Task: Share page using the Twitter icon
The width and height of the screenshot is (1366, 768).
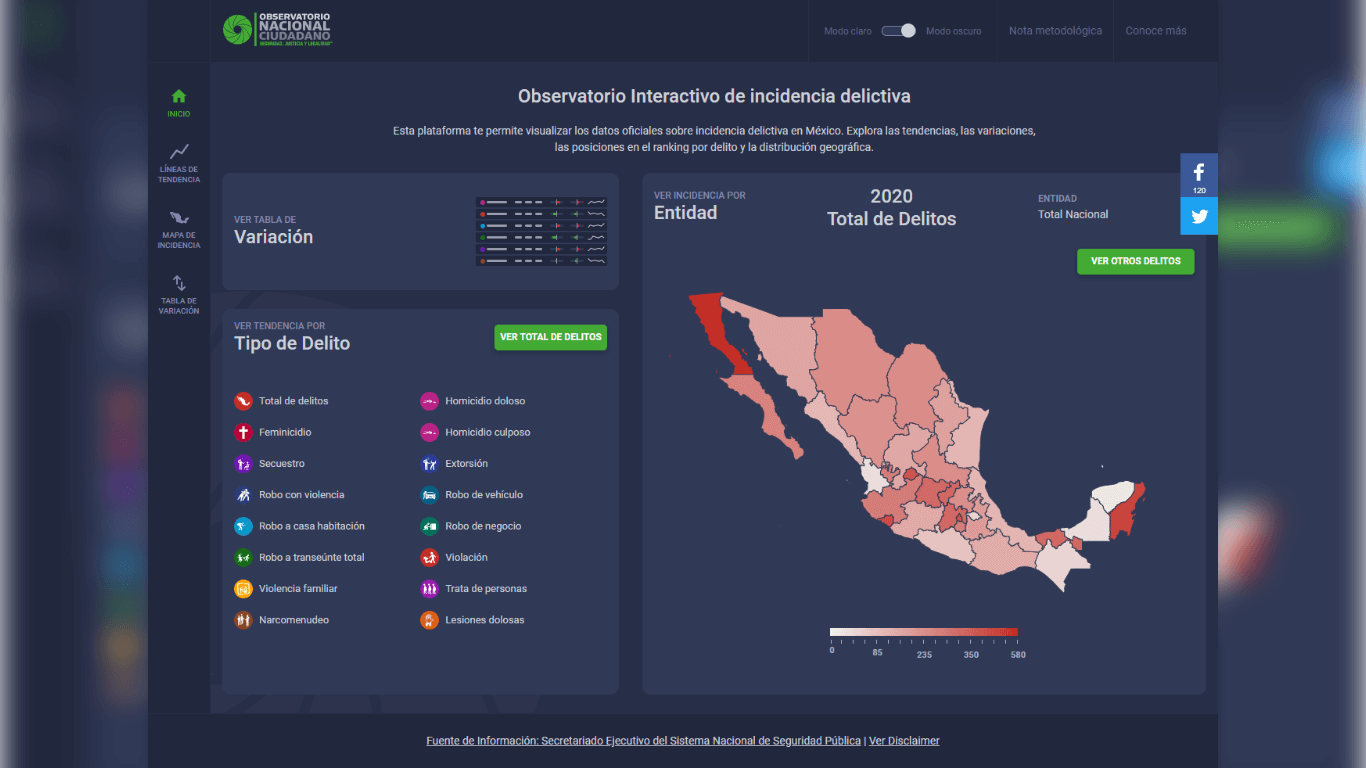Action: (1199, 216)
